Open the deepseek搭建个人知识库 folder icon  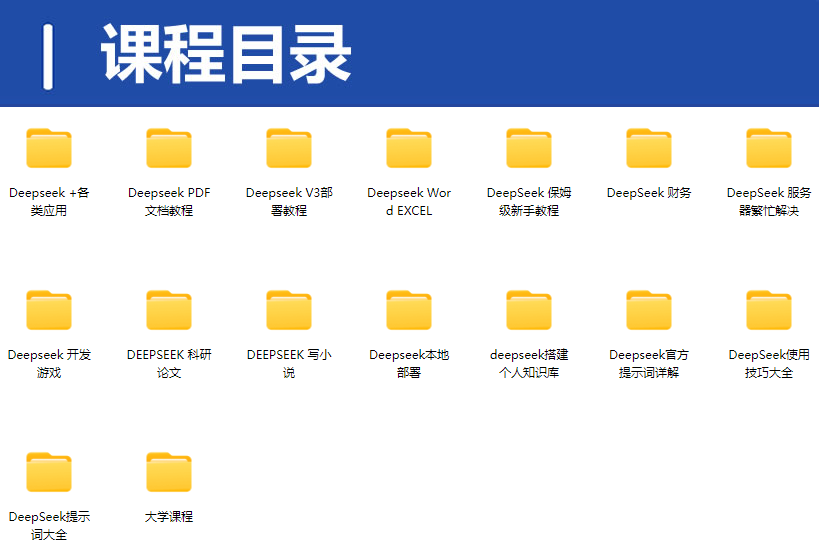(529, 310)
